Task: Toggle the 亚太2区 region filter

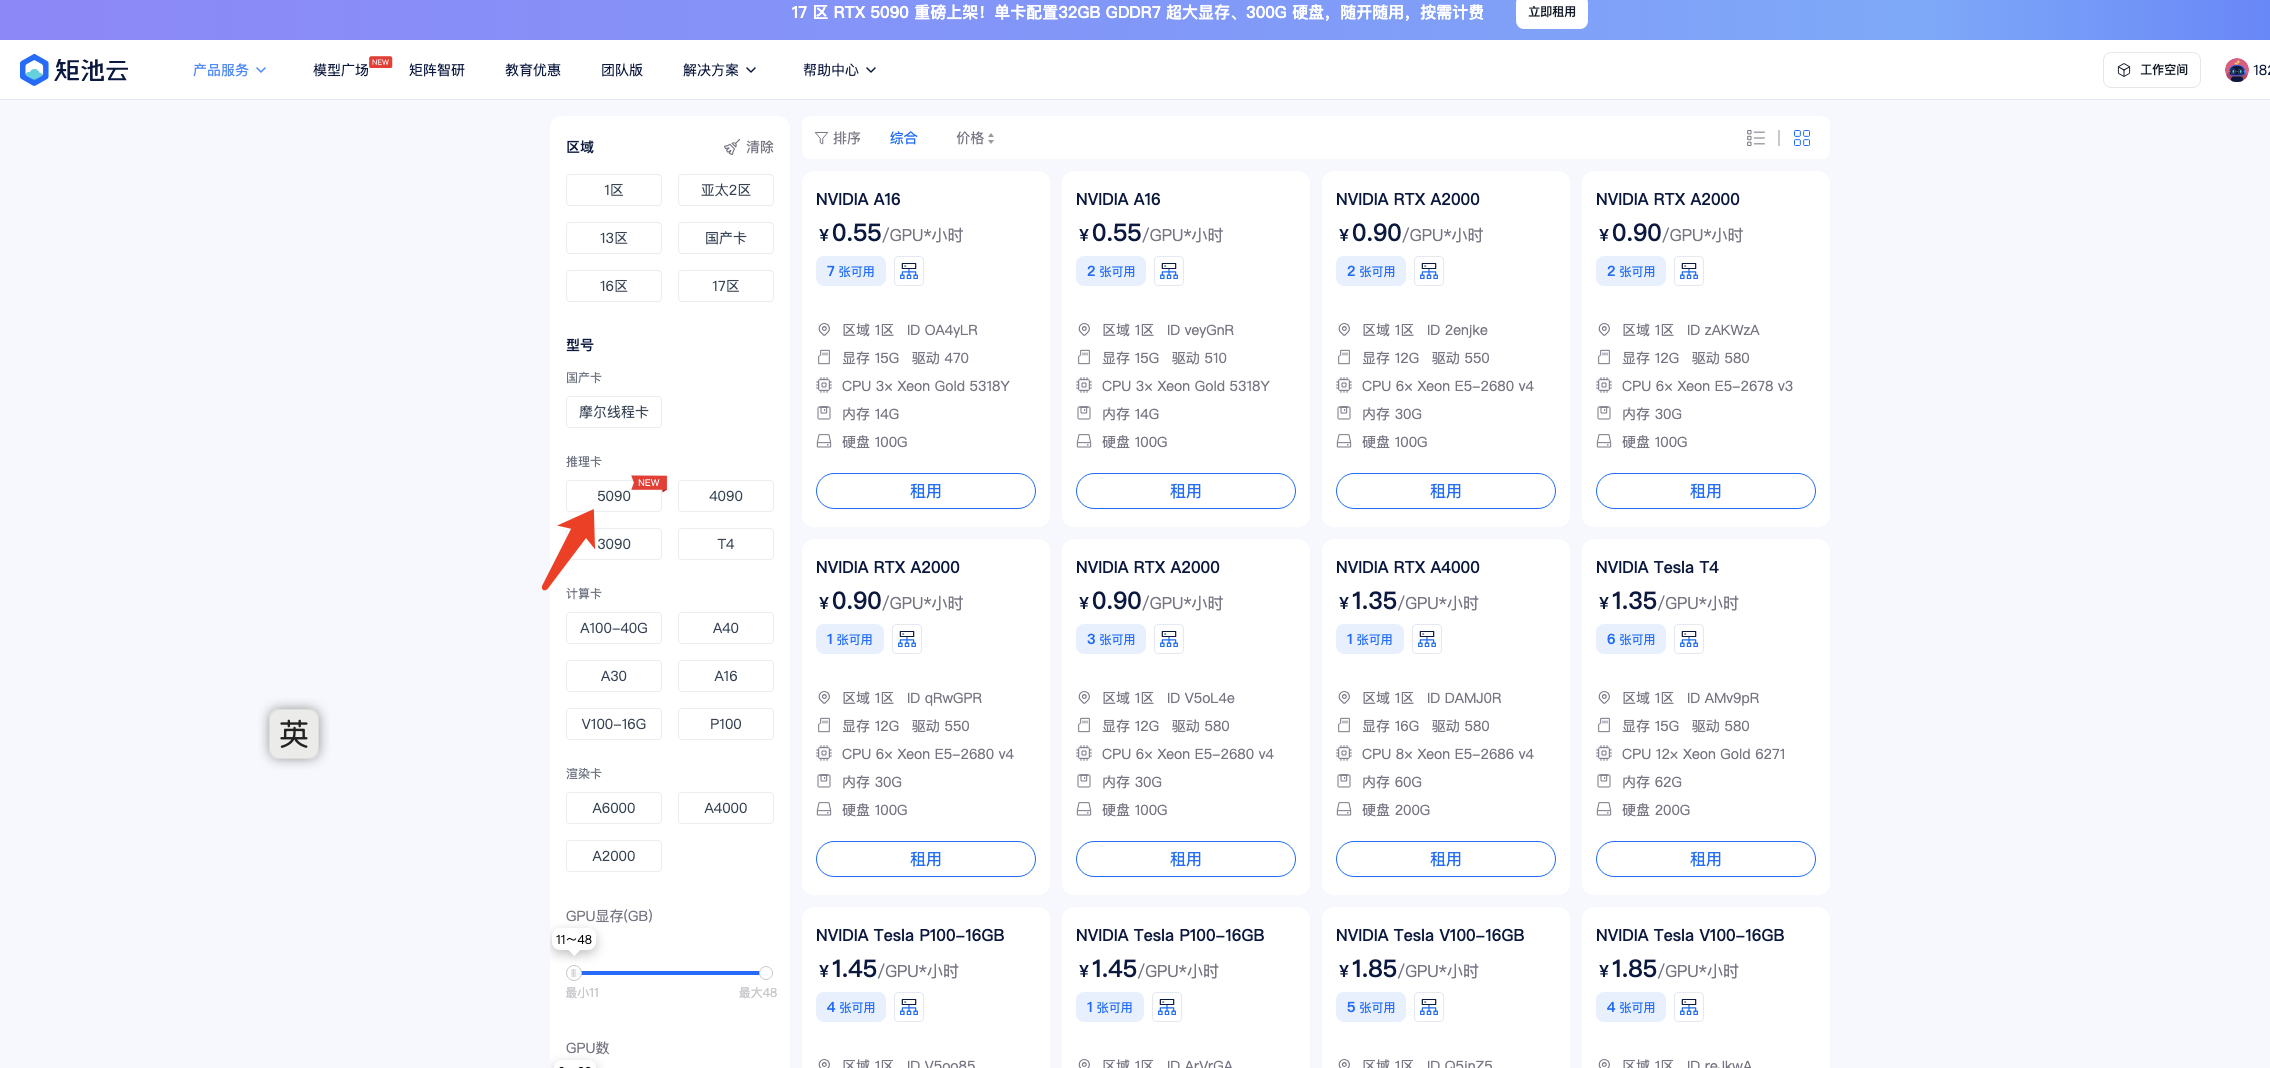Action: pos(726,190)
